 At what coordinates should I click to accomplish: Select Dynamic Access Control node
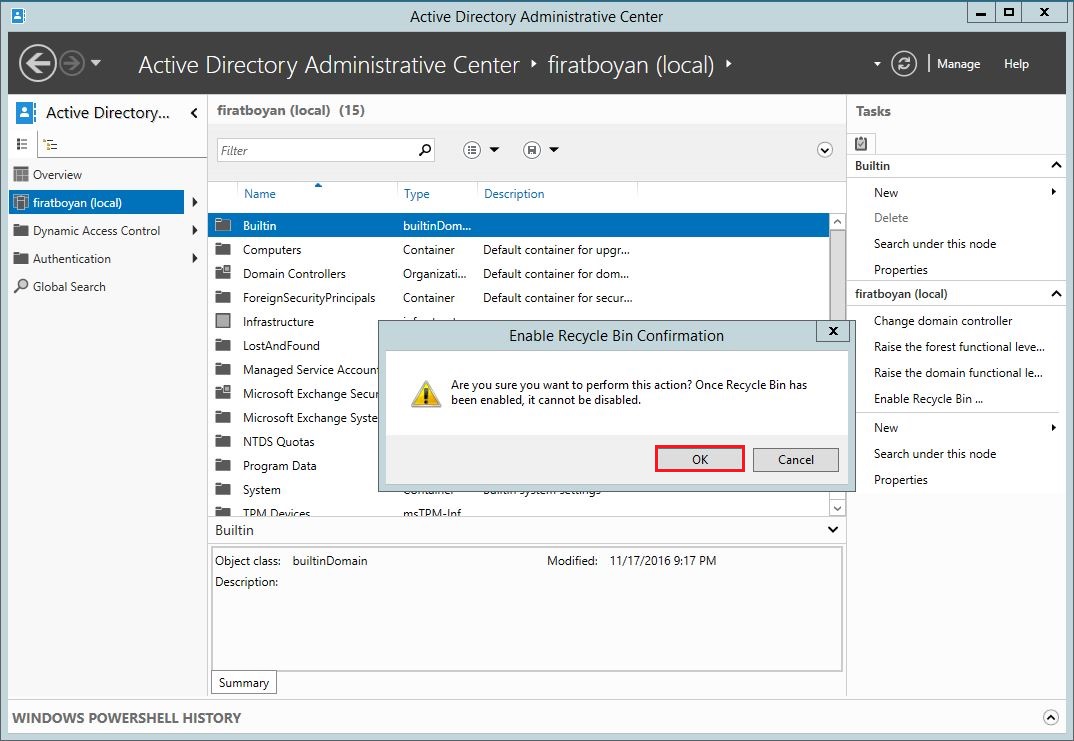pos(96,231)
